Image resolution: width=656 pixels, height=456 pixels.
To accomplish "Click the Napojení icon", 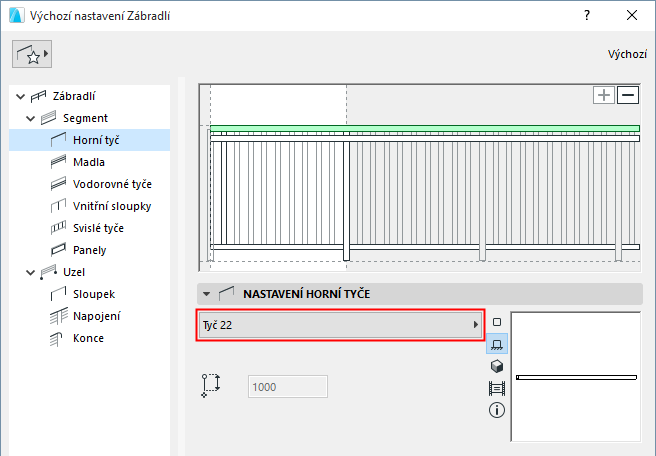I will coord(59,316).
